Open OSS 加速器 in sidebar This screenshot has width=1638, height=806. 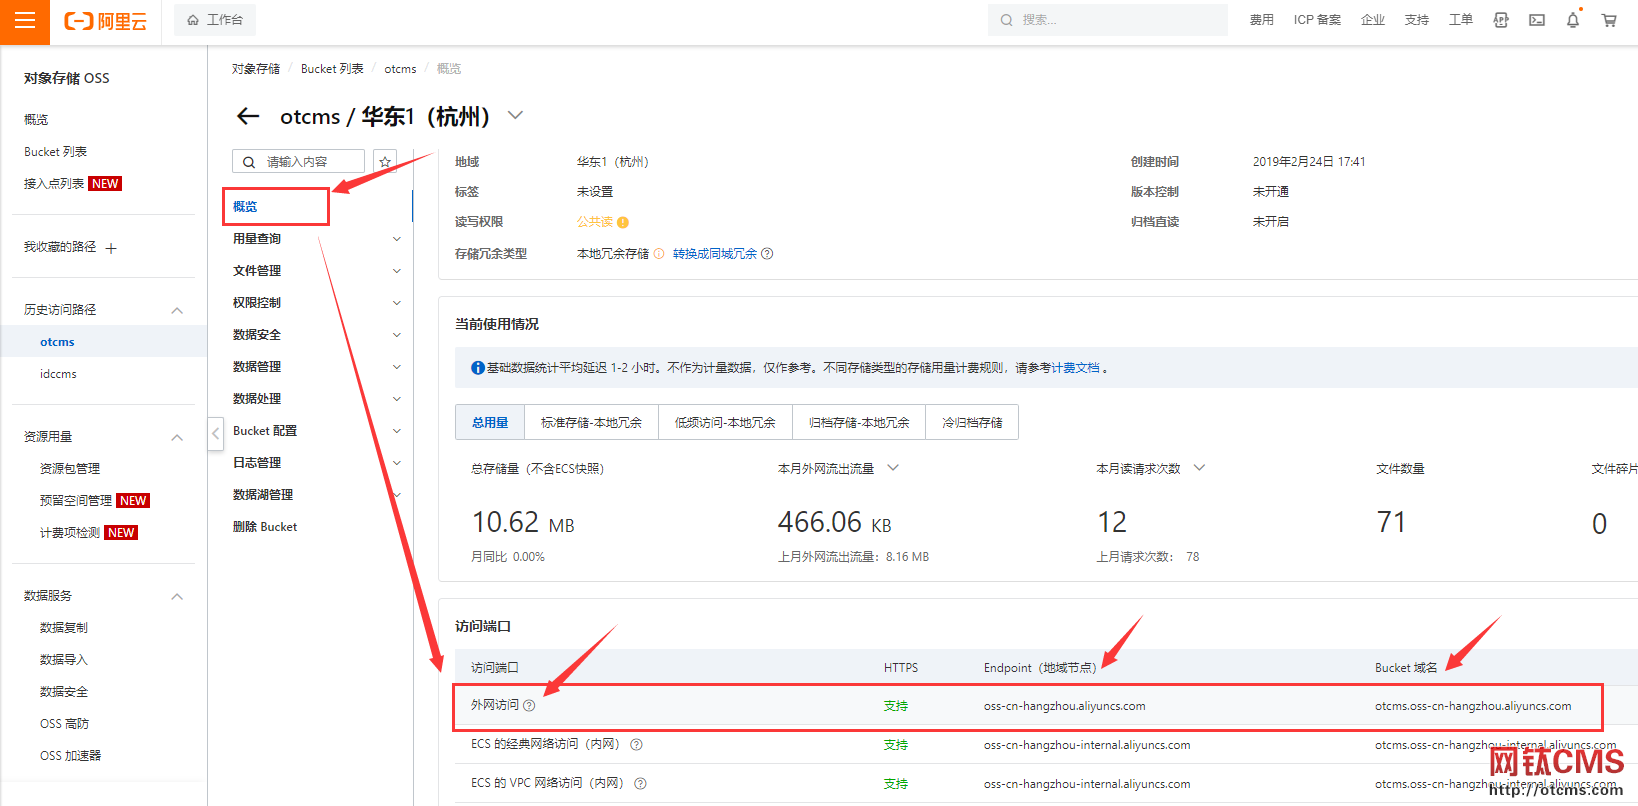(x=70, y=755)
